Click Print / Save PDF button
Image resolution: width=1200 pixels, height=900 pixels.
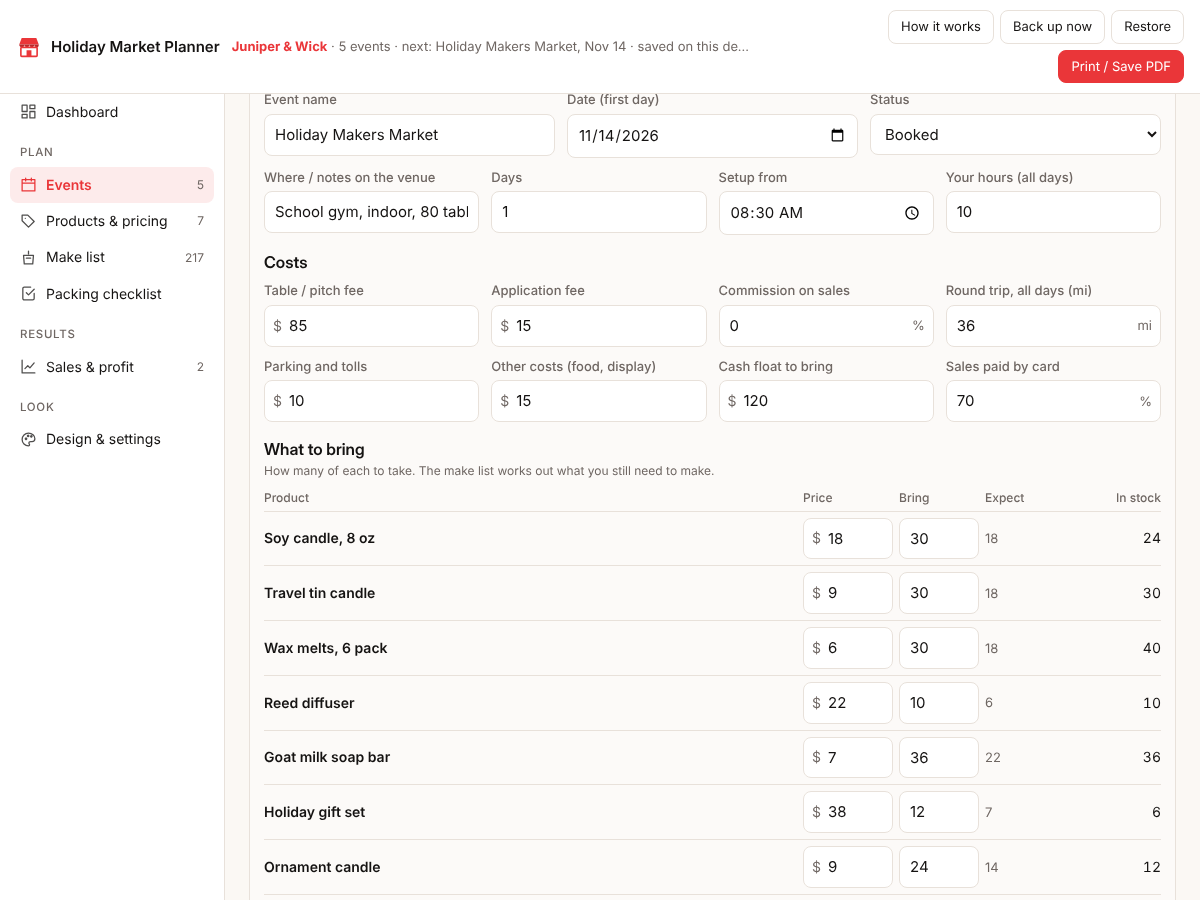point(1121,67)
